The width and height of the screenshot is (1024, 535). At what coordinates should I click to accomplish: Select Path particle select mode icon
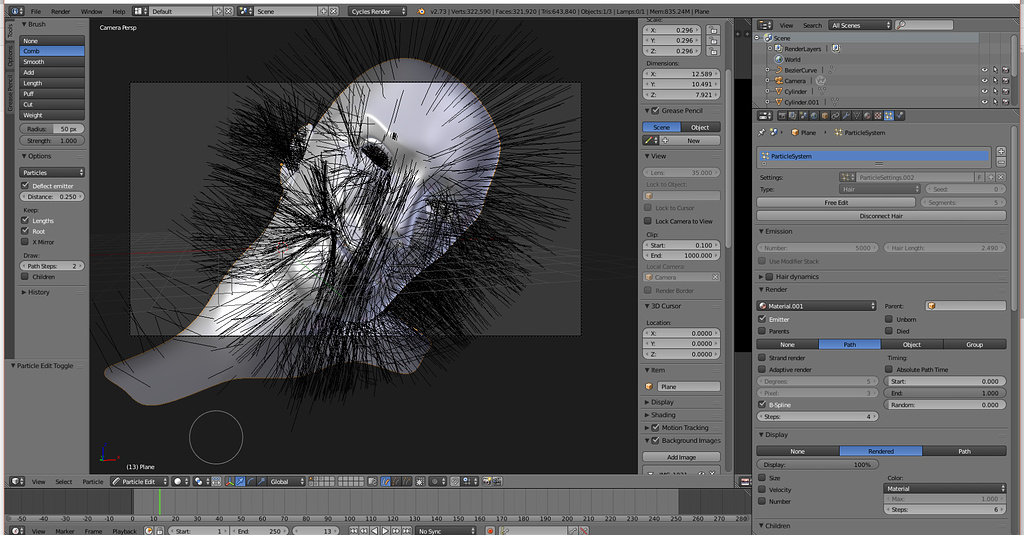385,481
